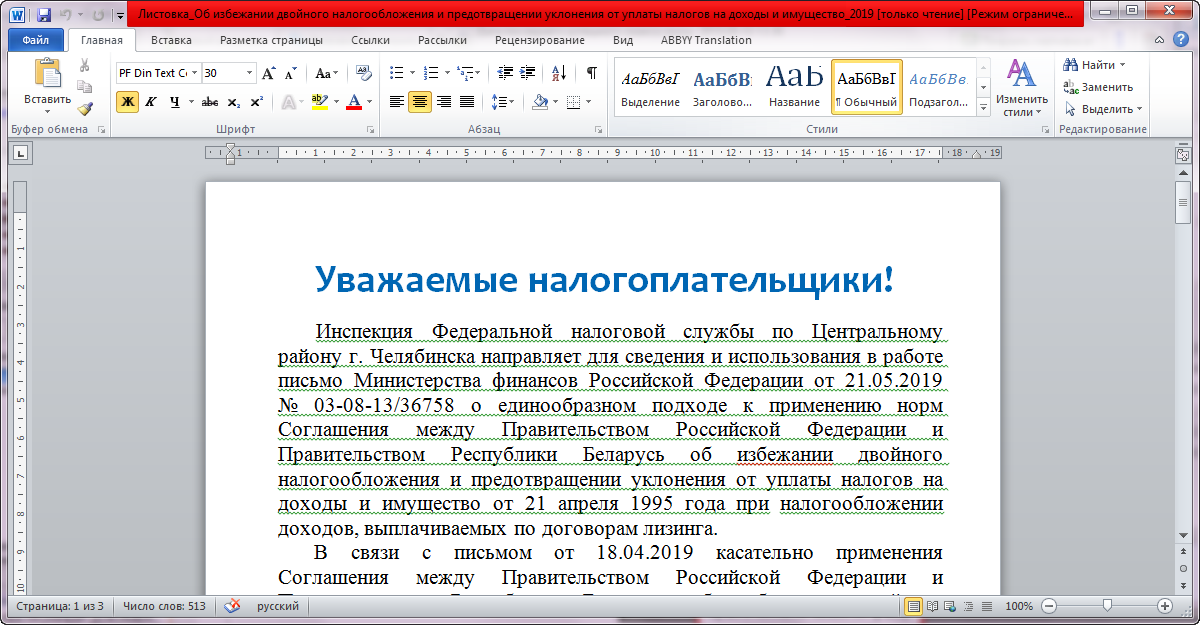
Task: Clear all formatting from the selection
Action: (x=363, y=73)
